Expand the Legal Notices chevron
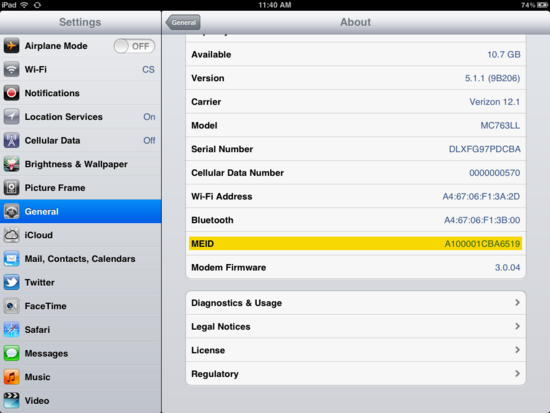This screenshot has width=550, height=413. (517, 326)
